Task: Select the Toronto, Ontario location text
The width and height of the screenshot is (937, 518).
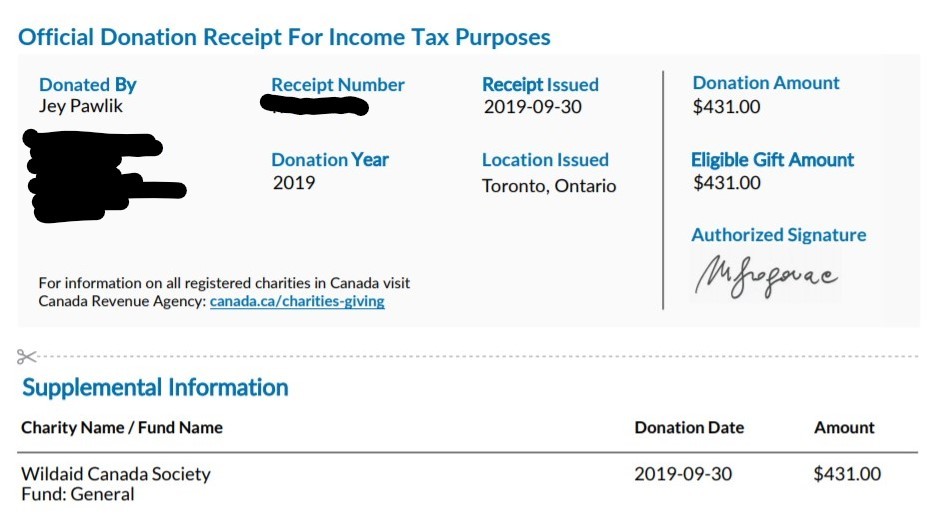Action: (x=549, y=186)
